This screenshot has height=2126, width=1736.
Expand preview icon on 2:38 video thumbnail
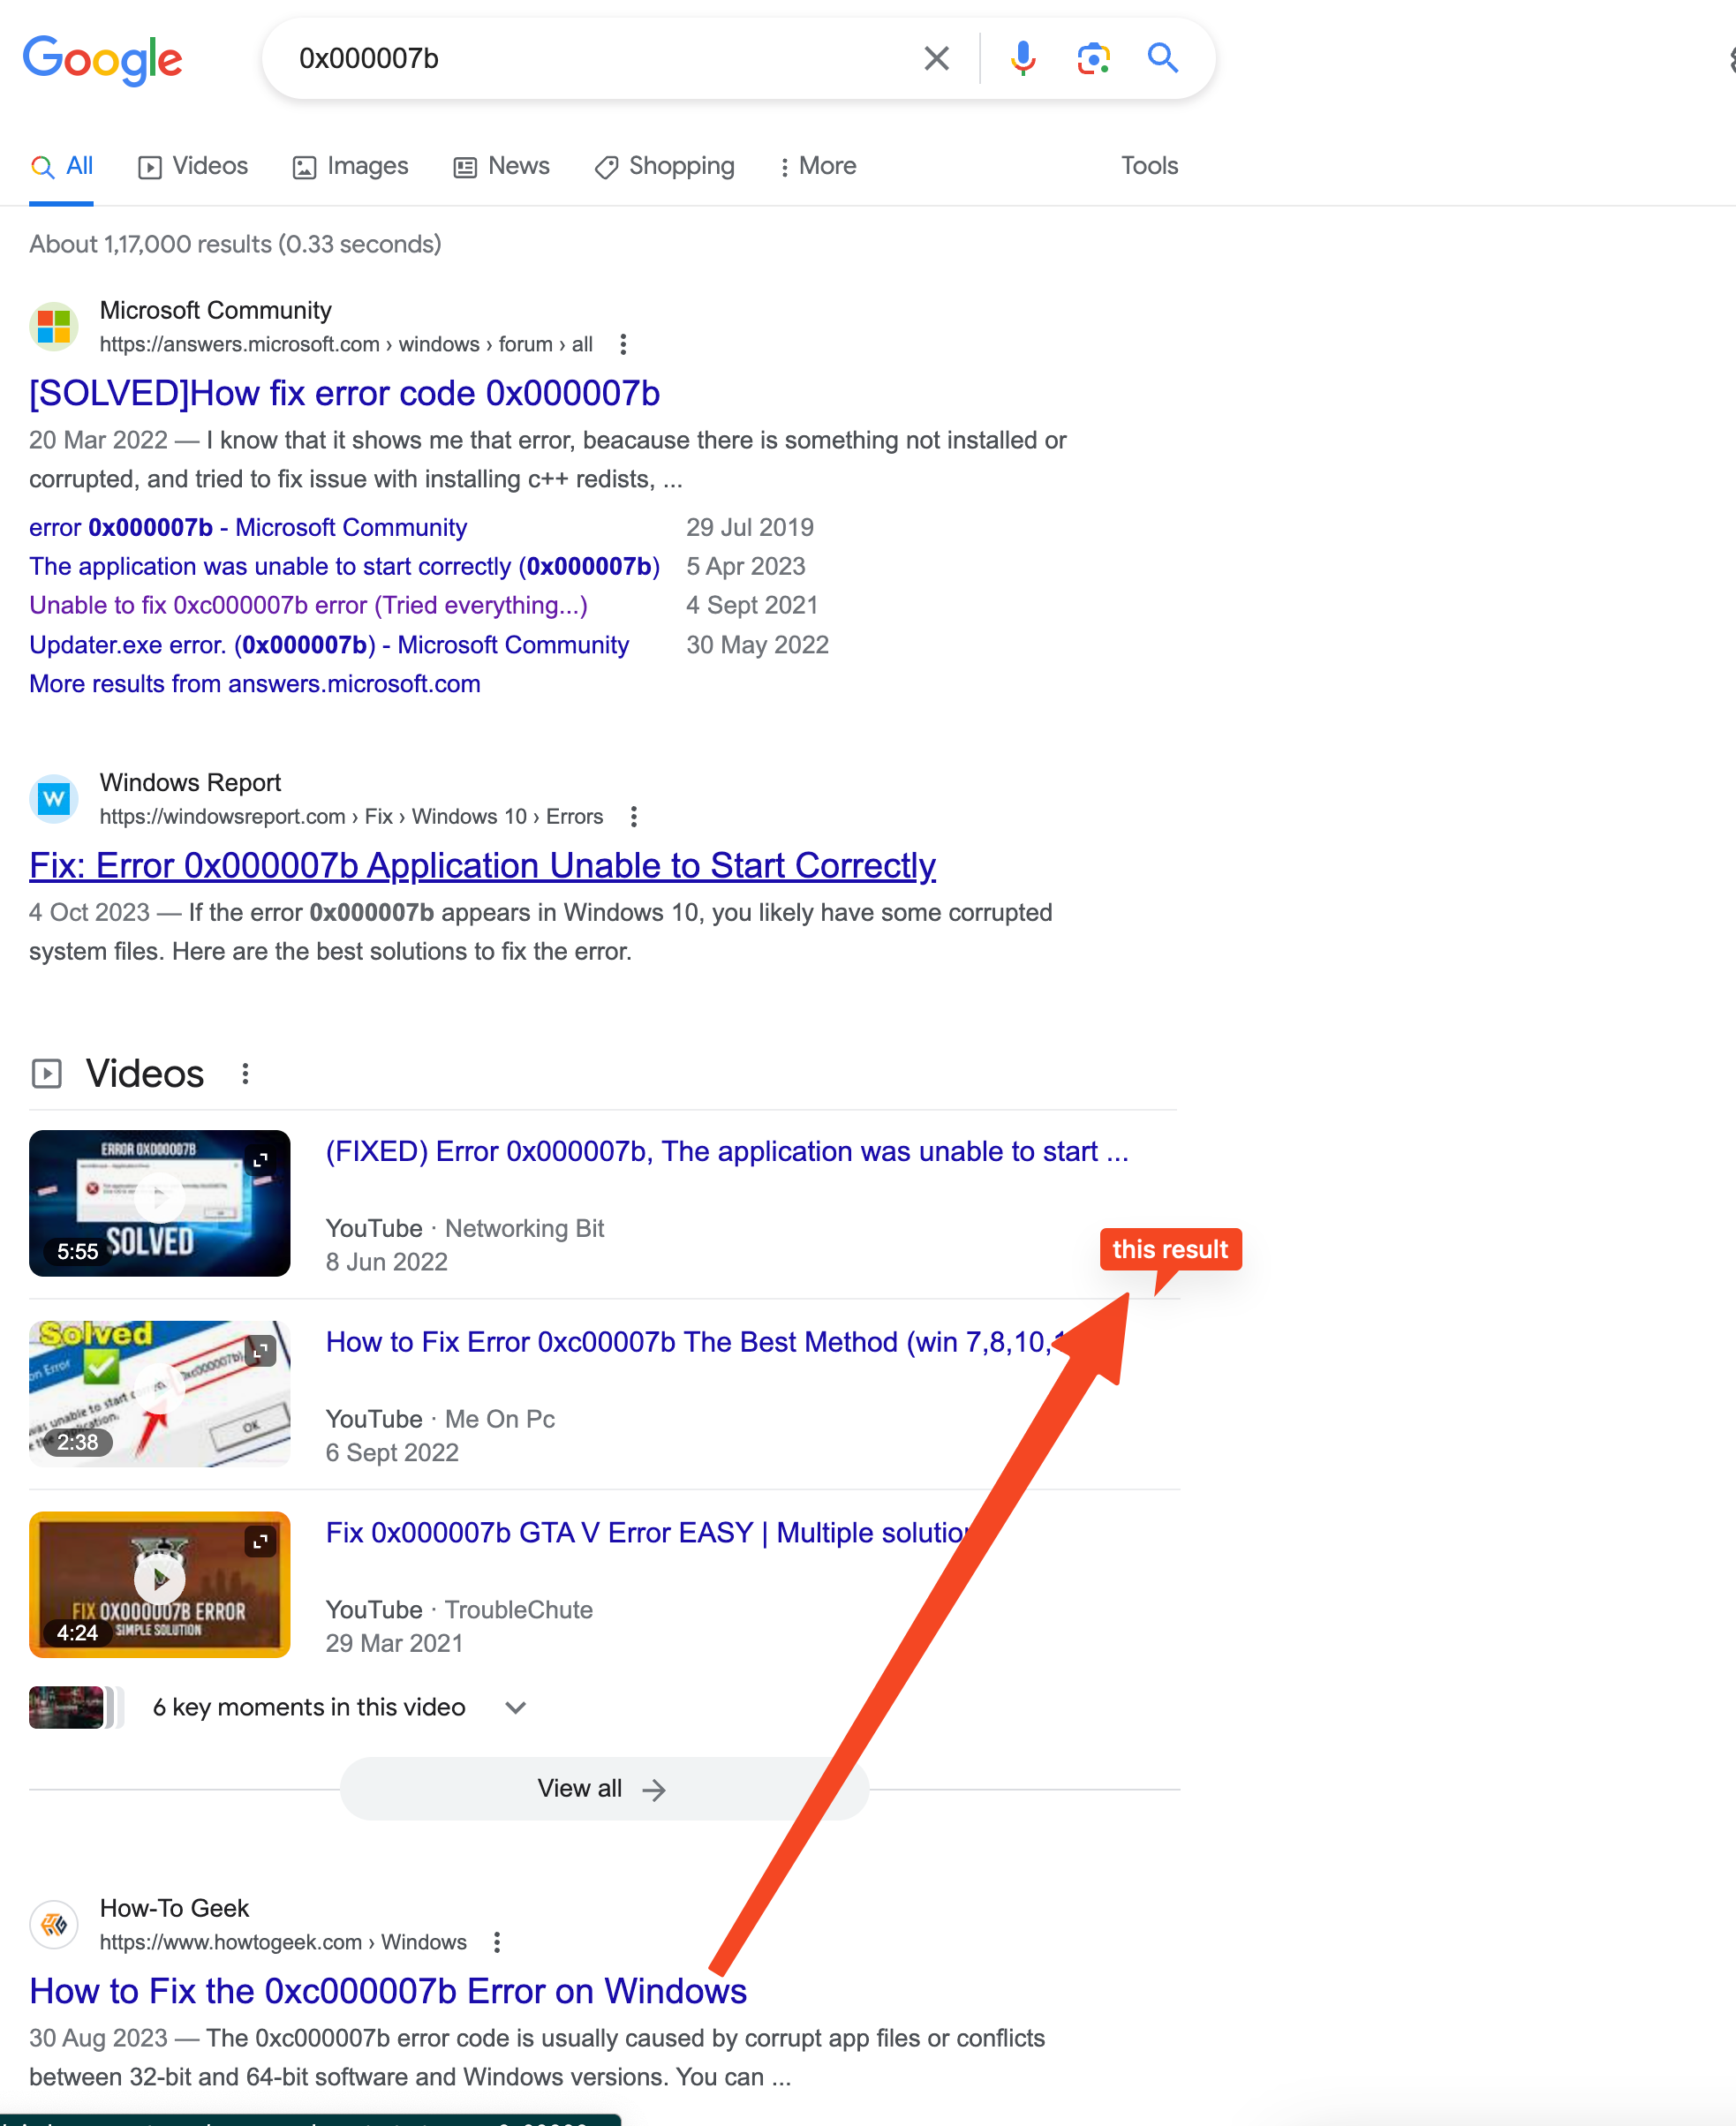pos(260,1351)
